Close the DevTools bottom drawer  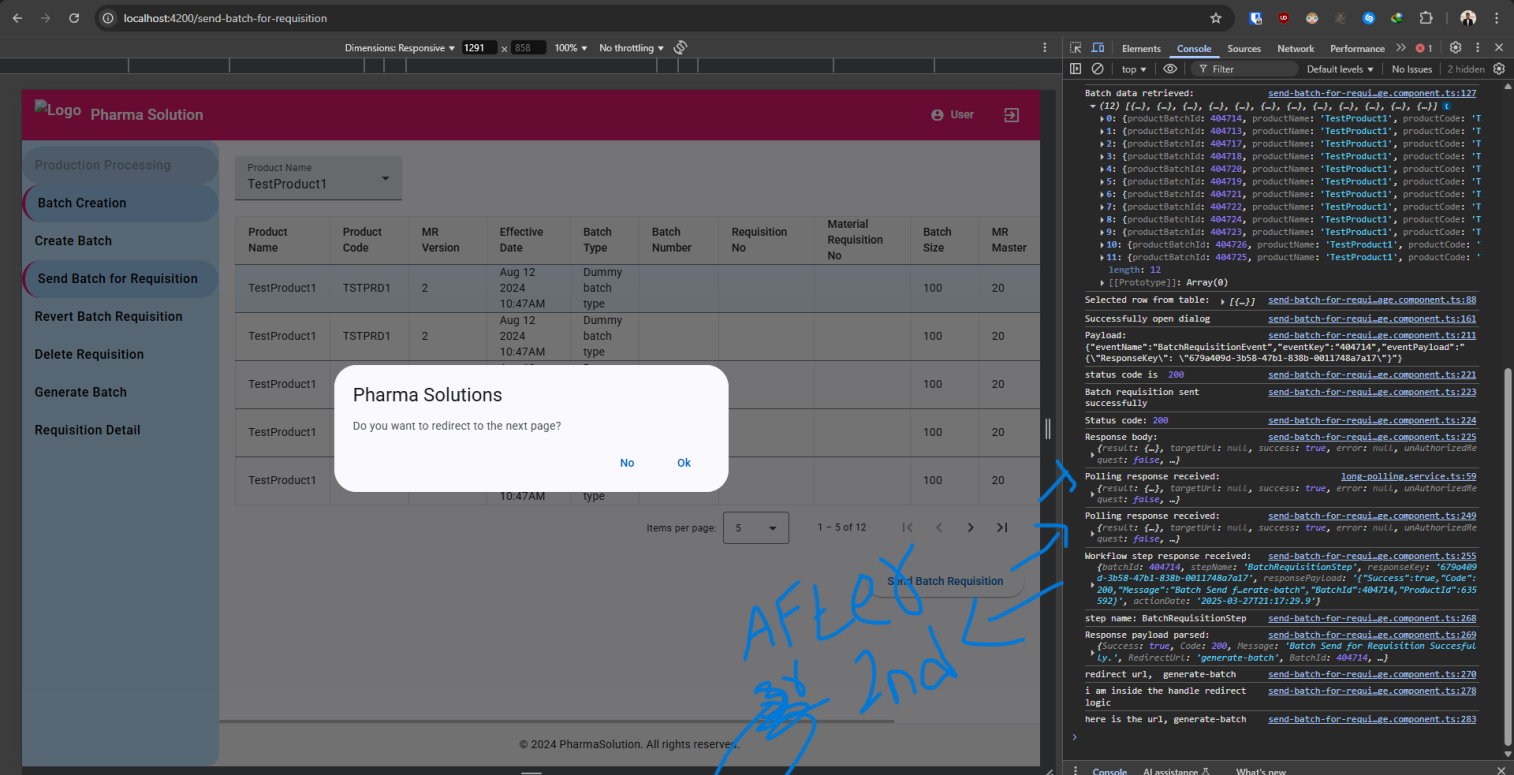coord(1499,771)
